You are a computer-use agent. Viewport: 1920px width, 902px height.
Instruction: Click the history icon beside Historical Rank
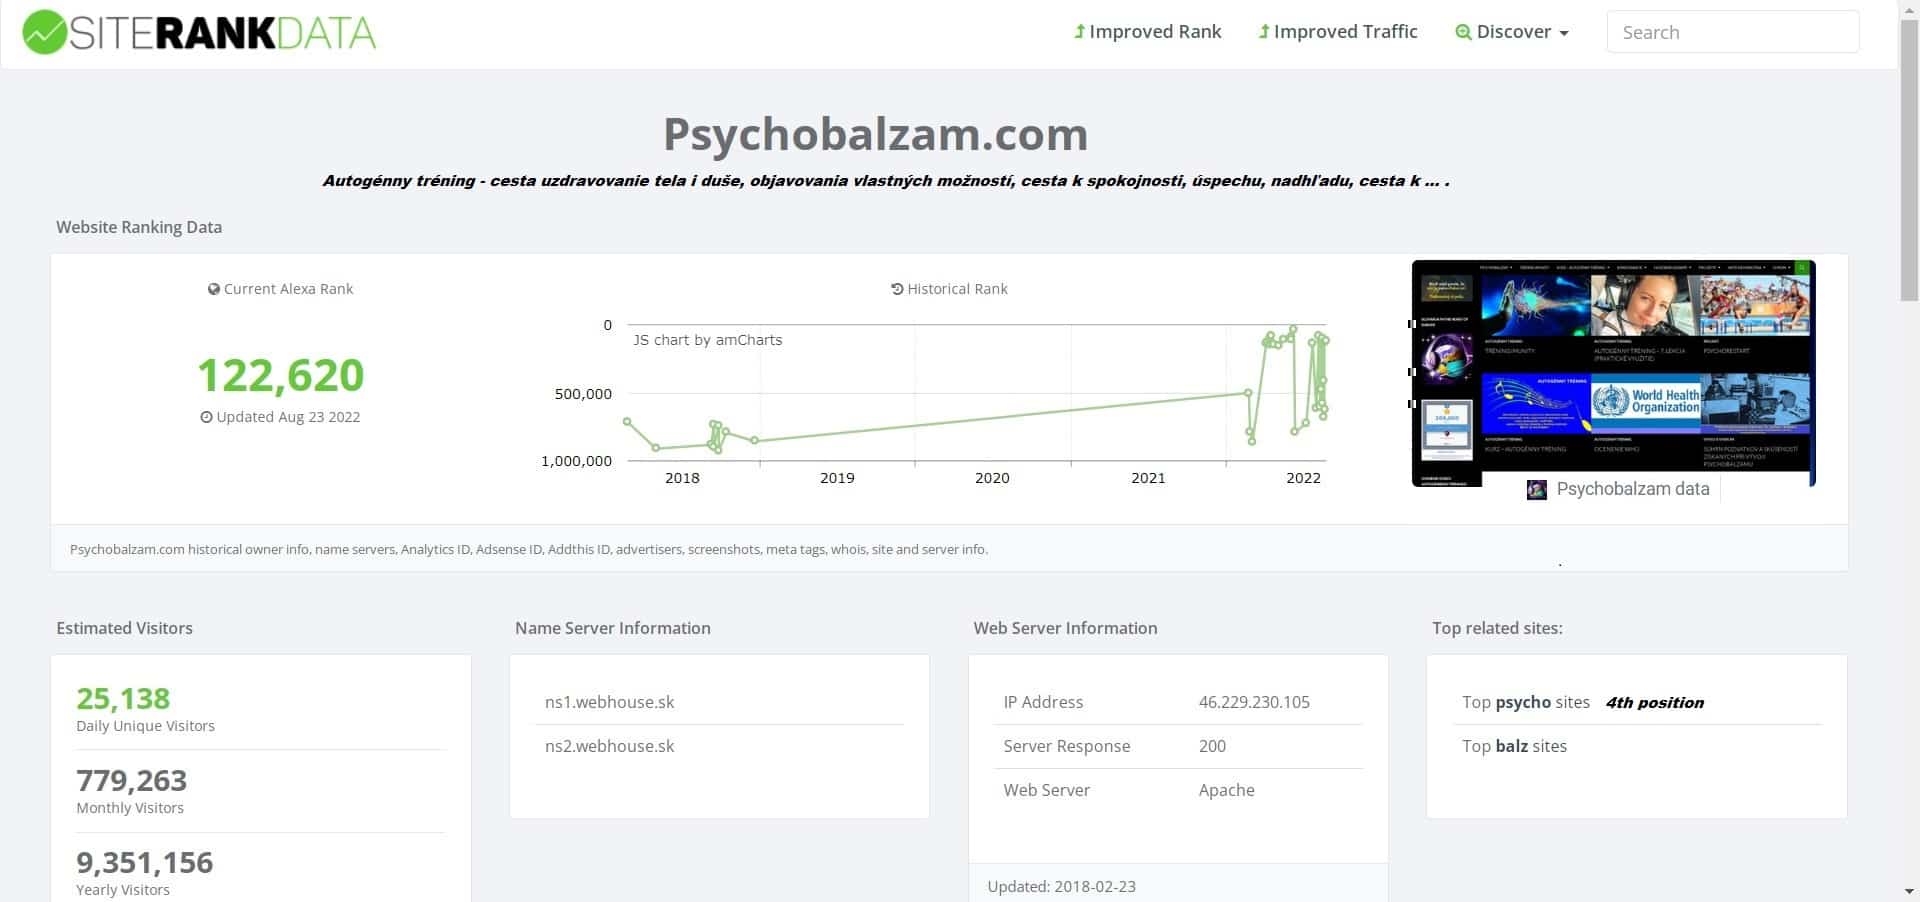coord(897,289)
